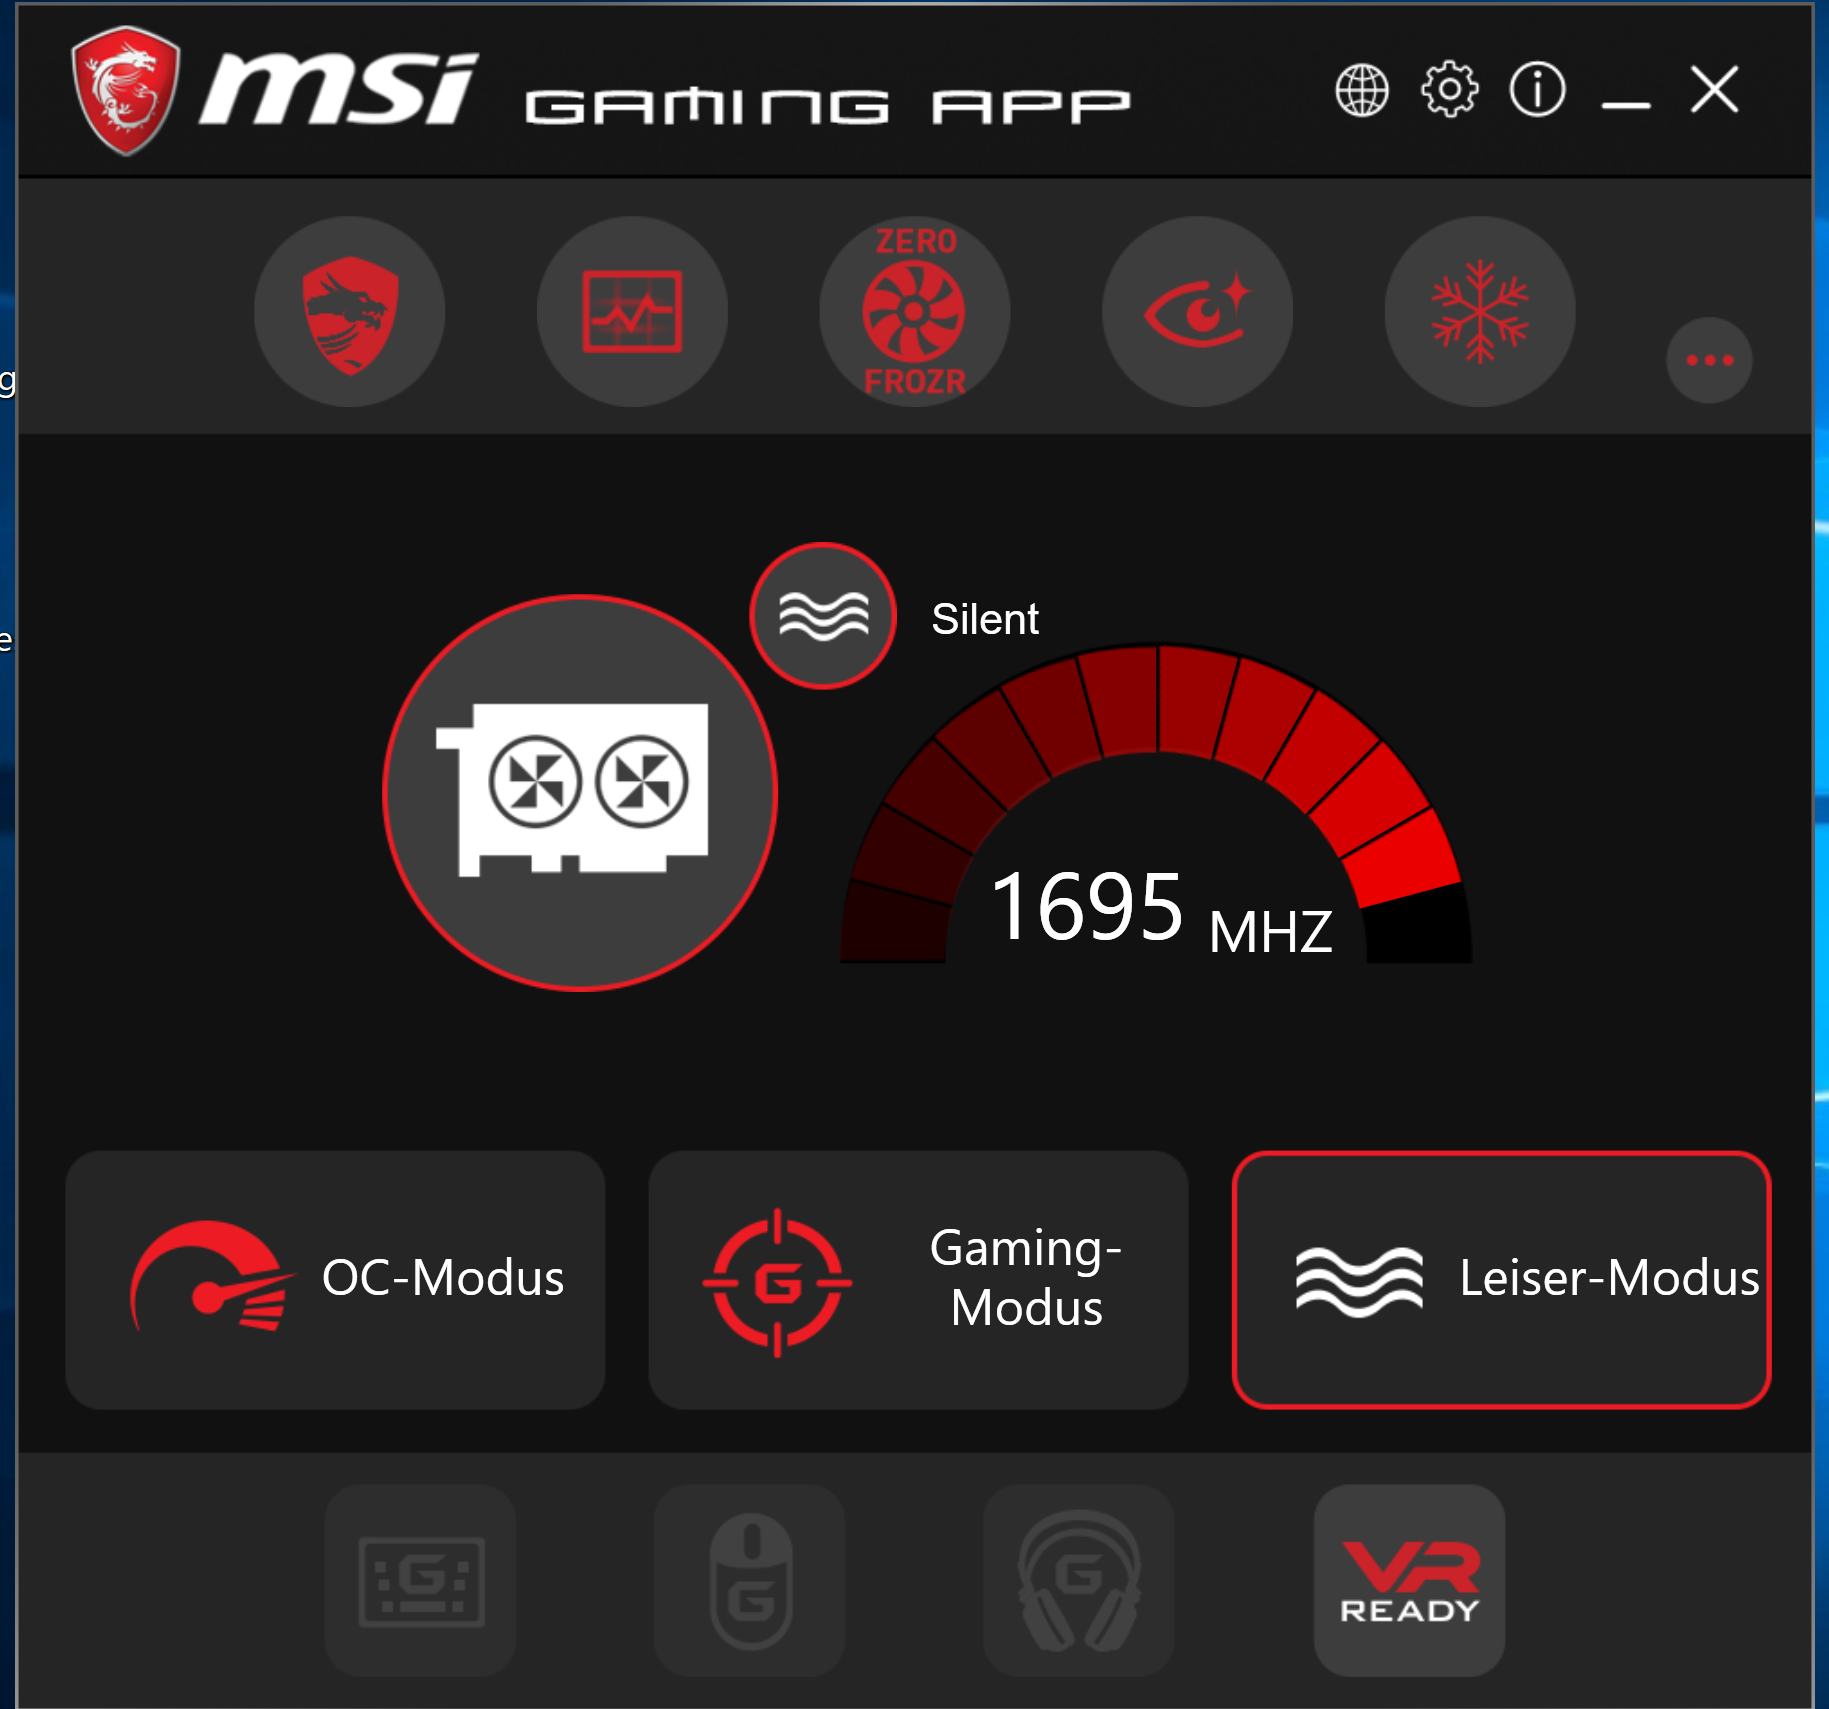Minimize the MSI Gaming App window
1829x1709 pixels.
[x=1626, y=103]
